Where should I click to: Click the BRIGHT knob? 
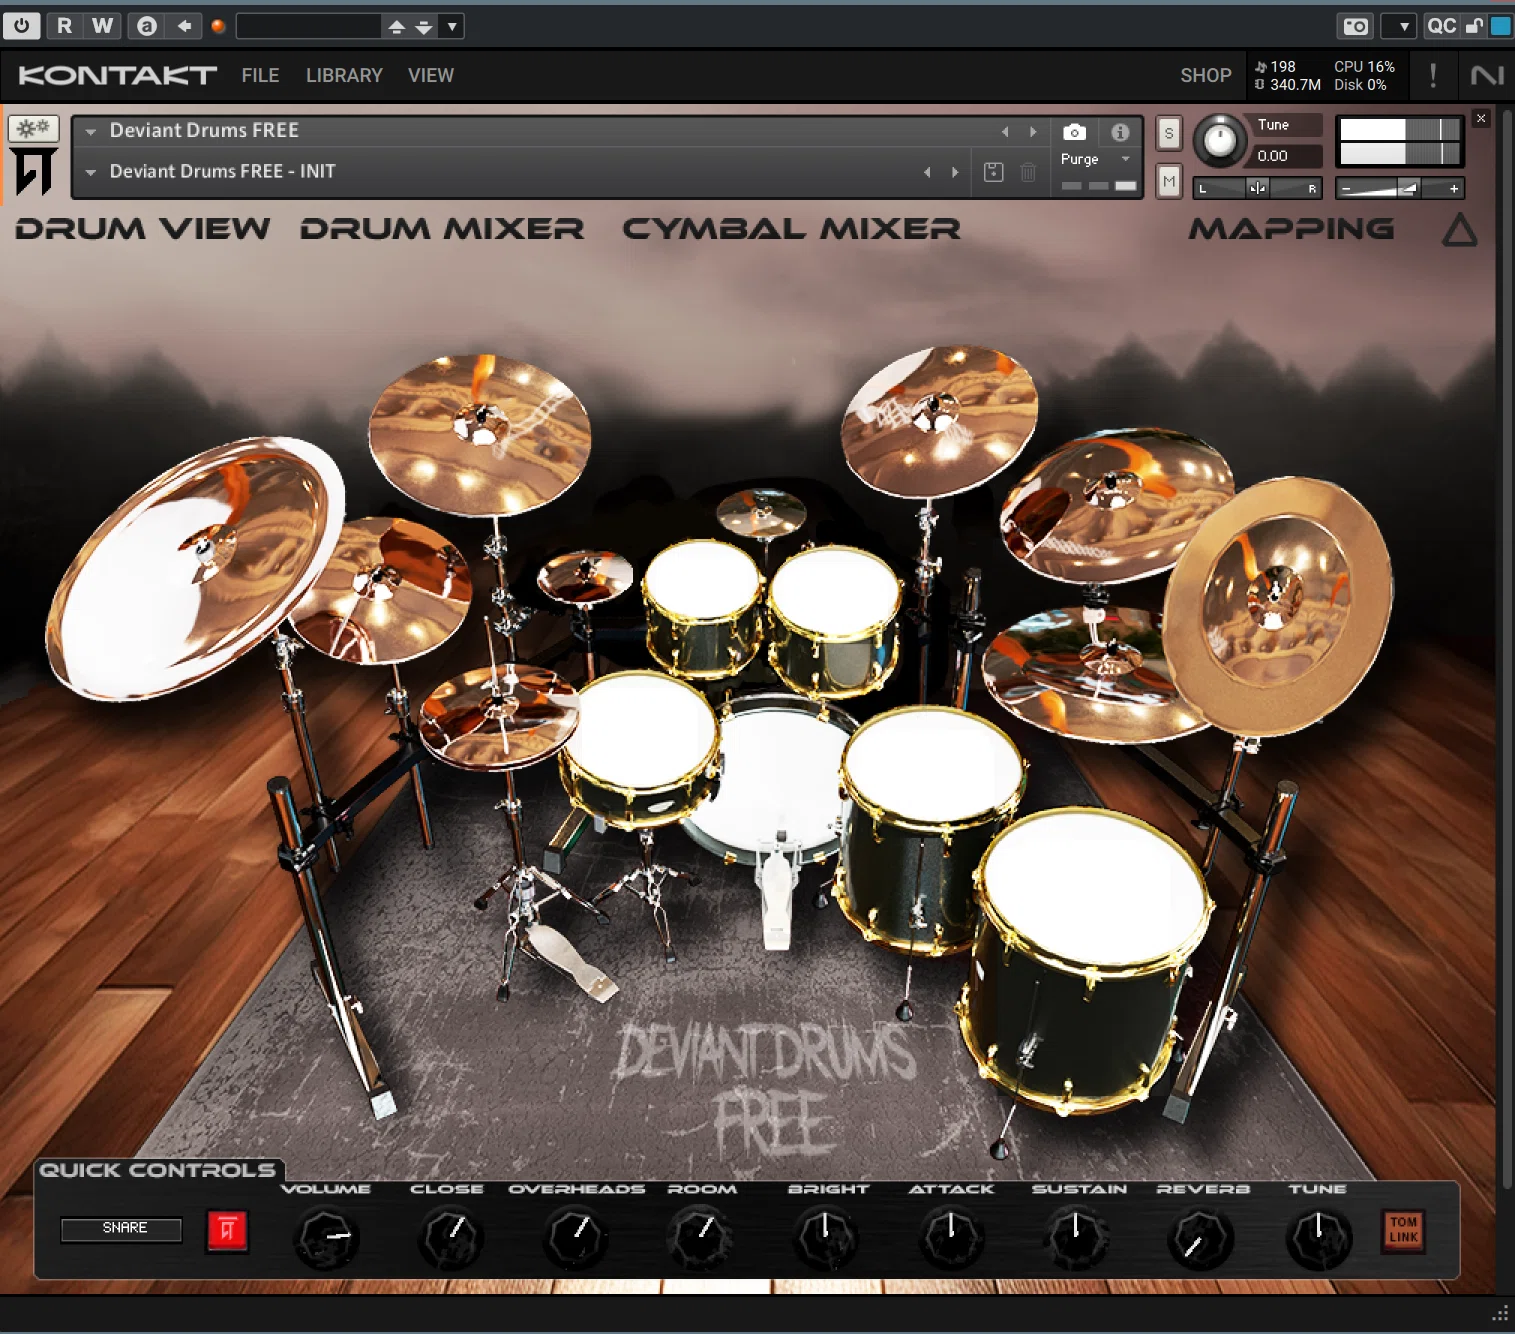click(826, 1237)
